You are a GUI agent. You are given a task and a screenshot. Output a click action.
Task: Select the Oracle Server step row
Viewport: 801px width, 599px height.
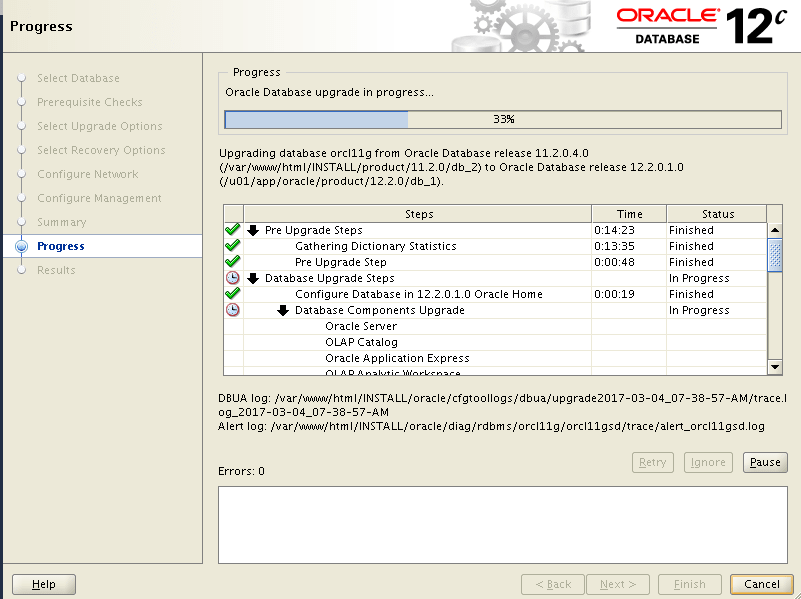tap(495, 326)
